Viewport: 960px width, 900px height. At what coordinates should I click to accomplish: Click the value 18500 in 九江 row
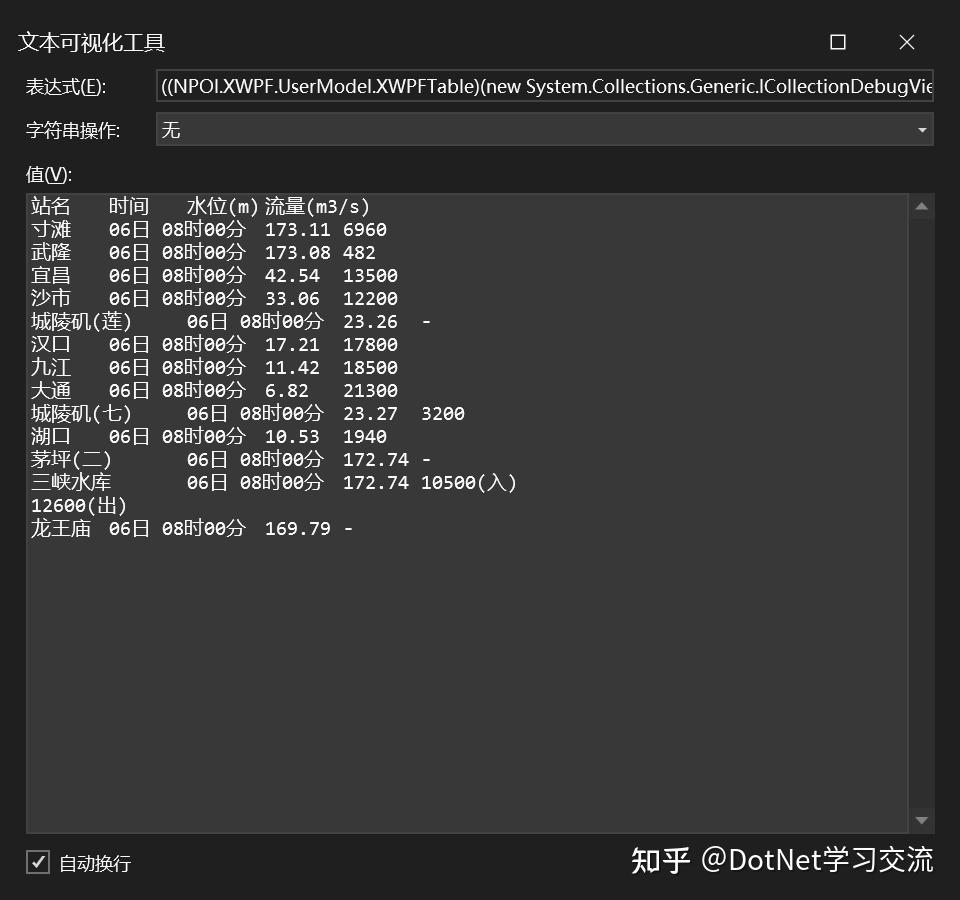tap(370, 367)
